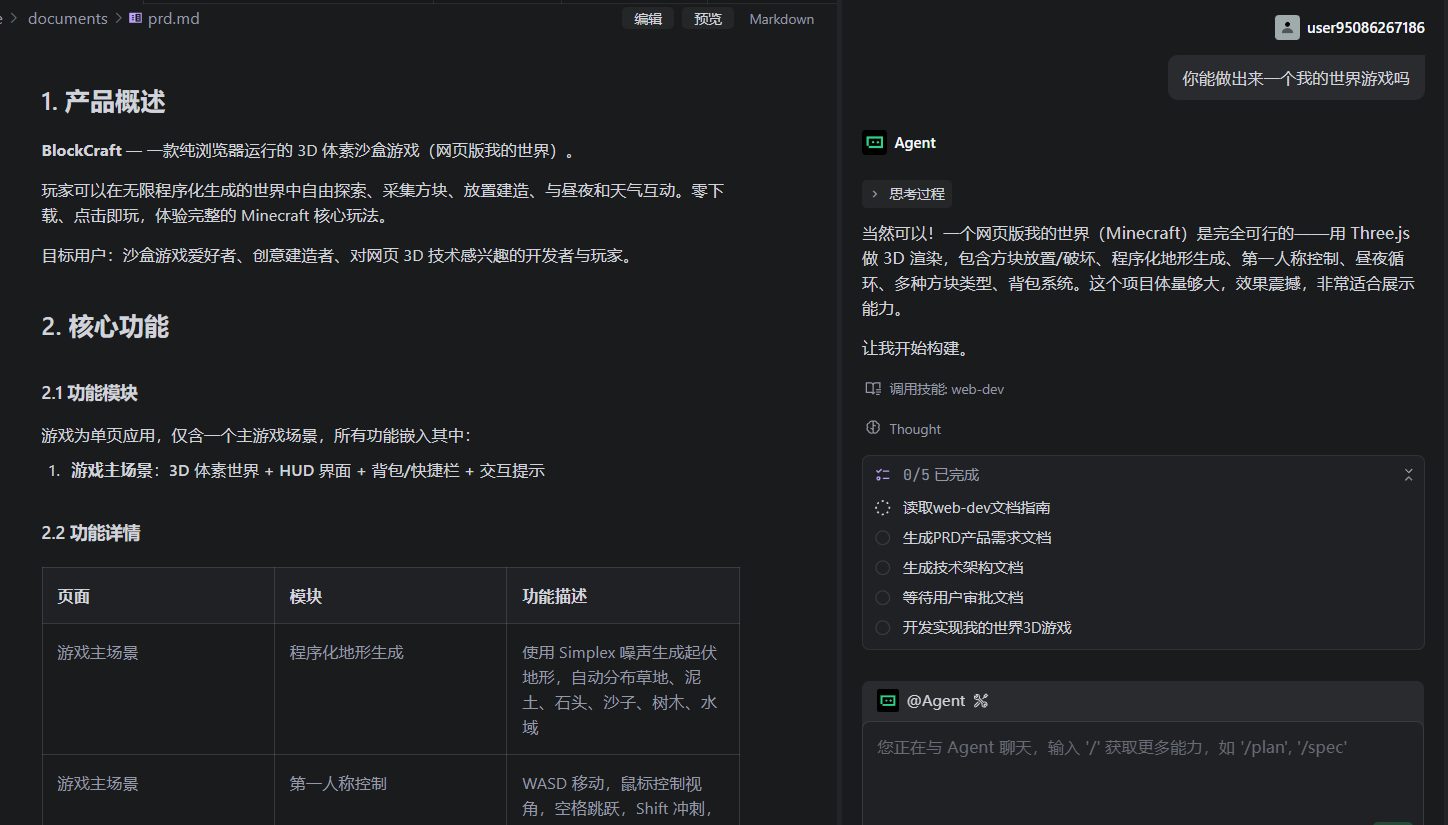Click the book icon beside 调用技能: web-dev
This screenshot has width=1448, height=825.
[873, 388]
